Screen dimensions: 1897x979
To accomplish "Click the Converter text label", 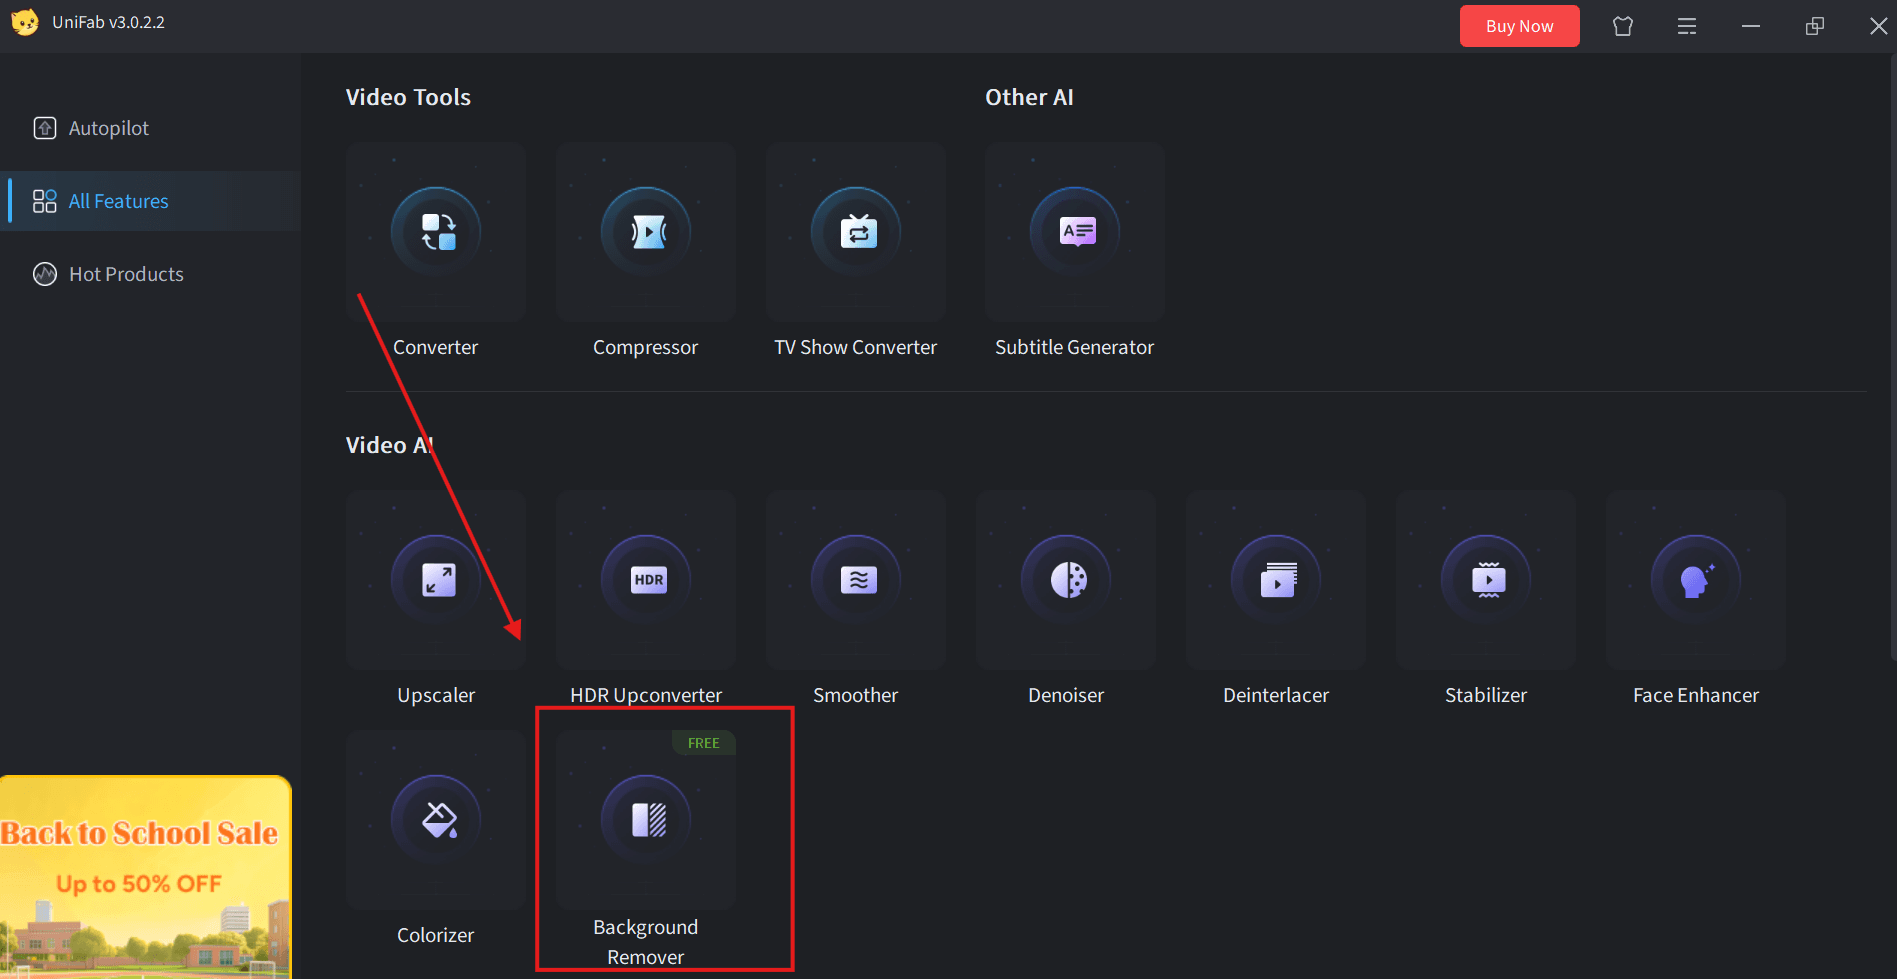I will [x=435, y=347].
